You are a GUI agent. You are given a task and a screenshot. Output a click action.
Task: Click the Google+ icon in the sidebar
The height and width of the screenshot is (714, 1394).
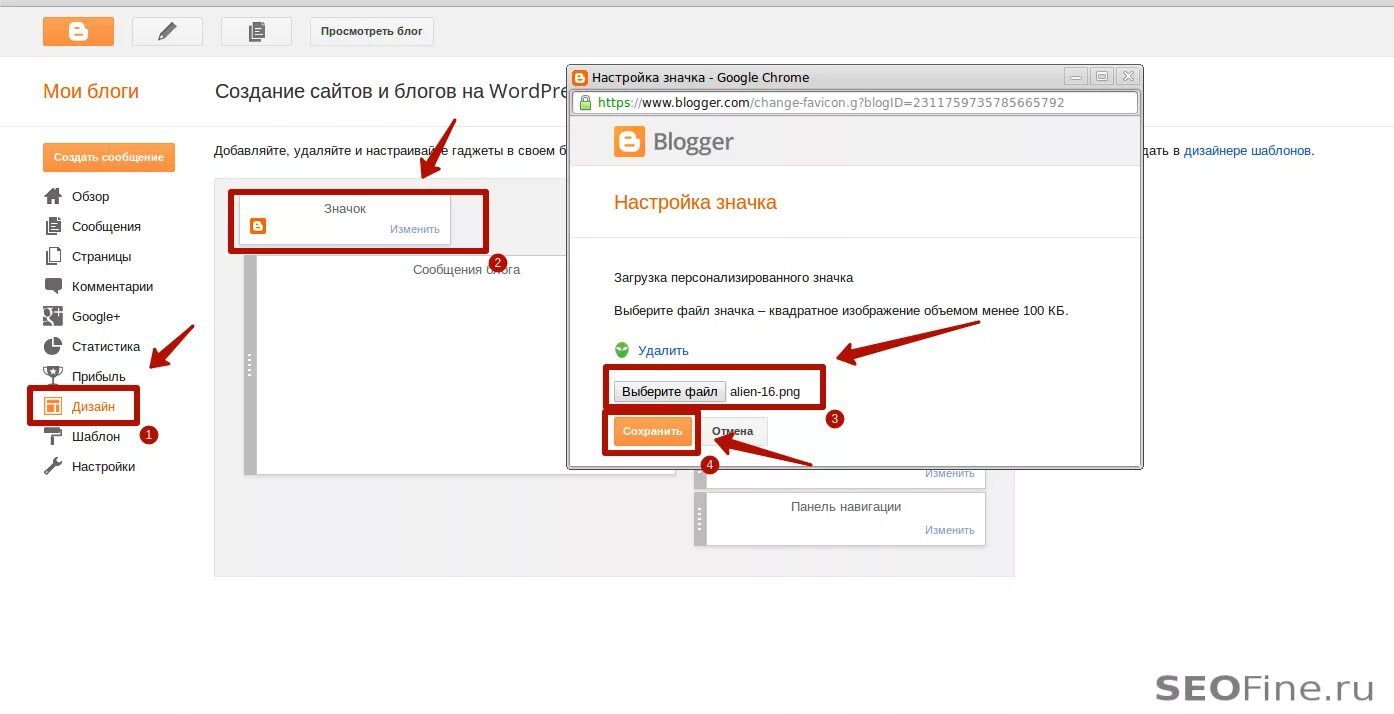coord(53,316)
